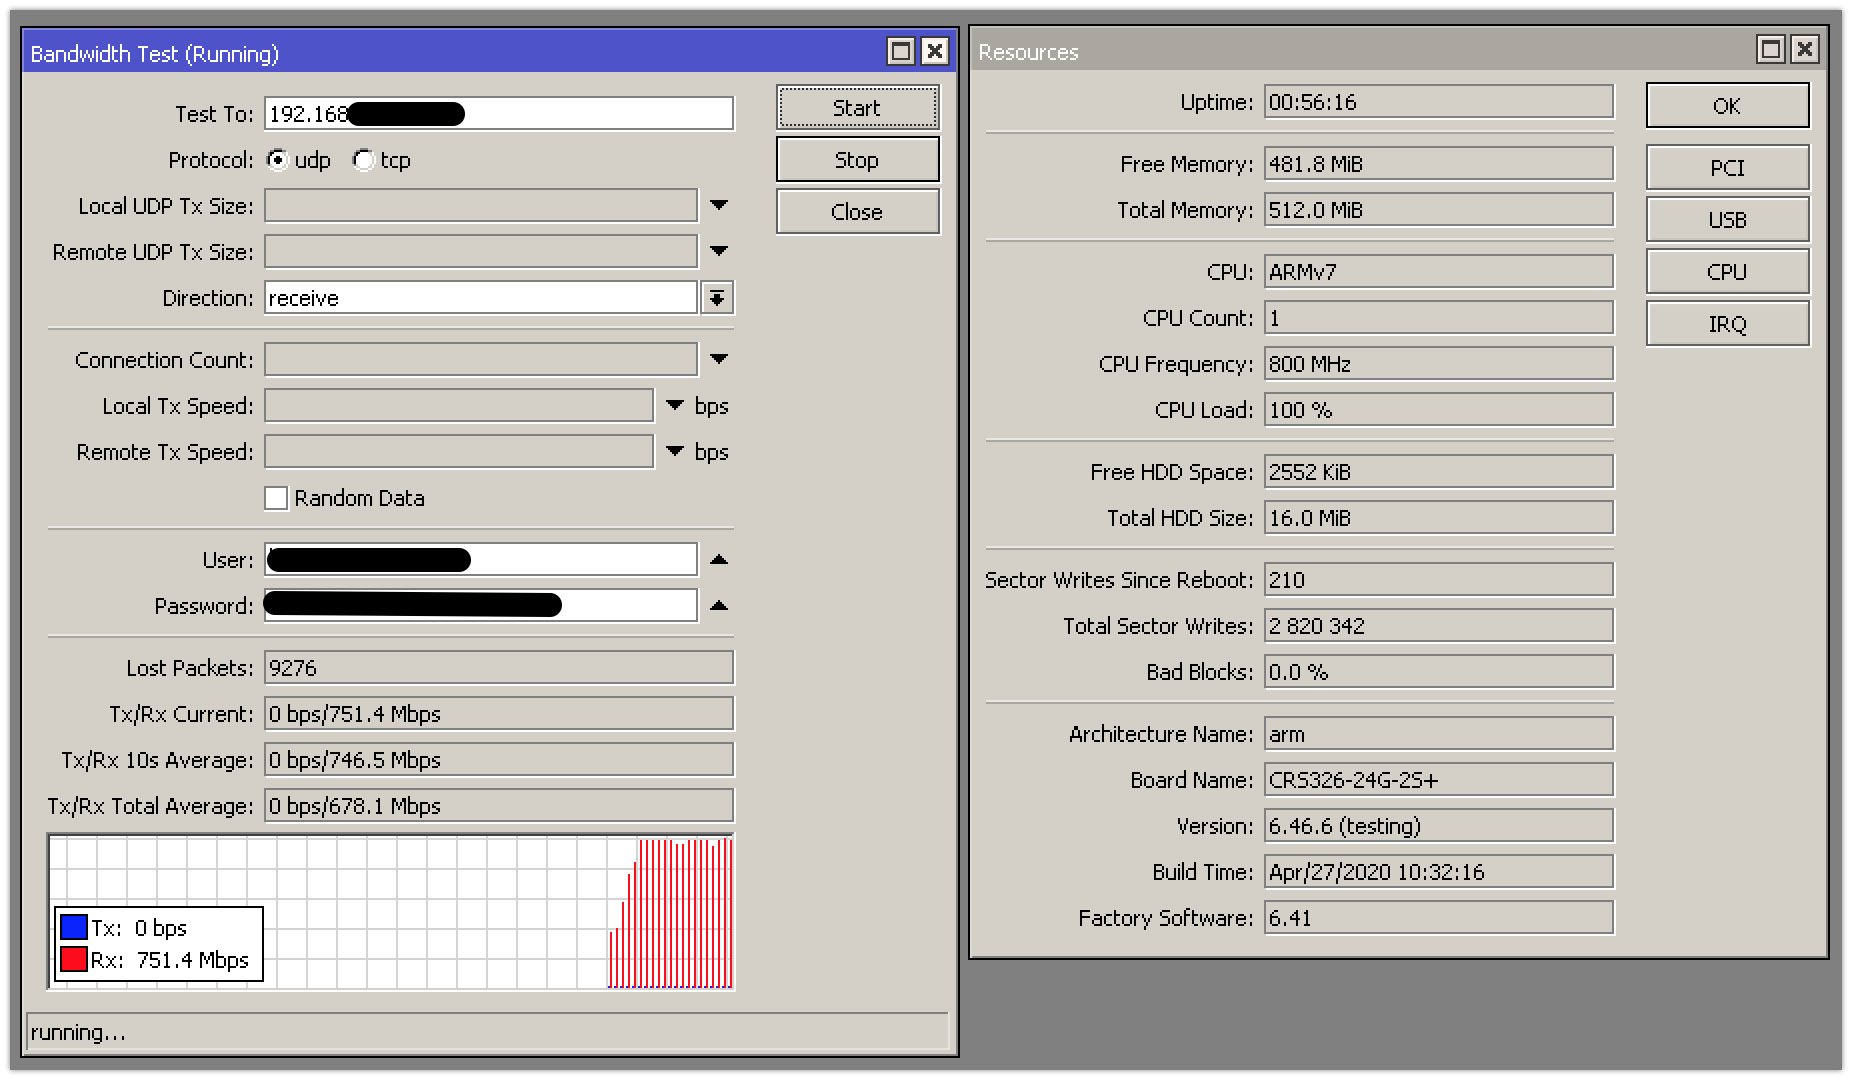Click the Remote UDP Tx Size field
Screen dimensions: 1852x1080
click(481, 252)
